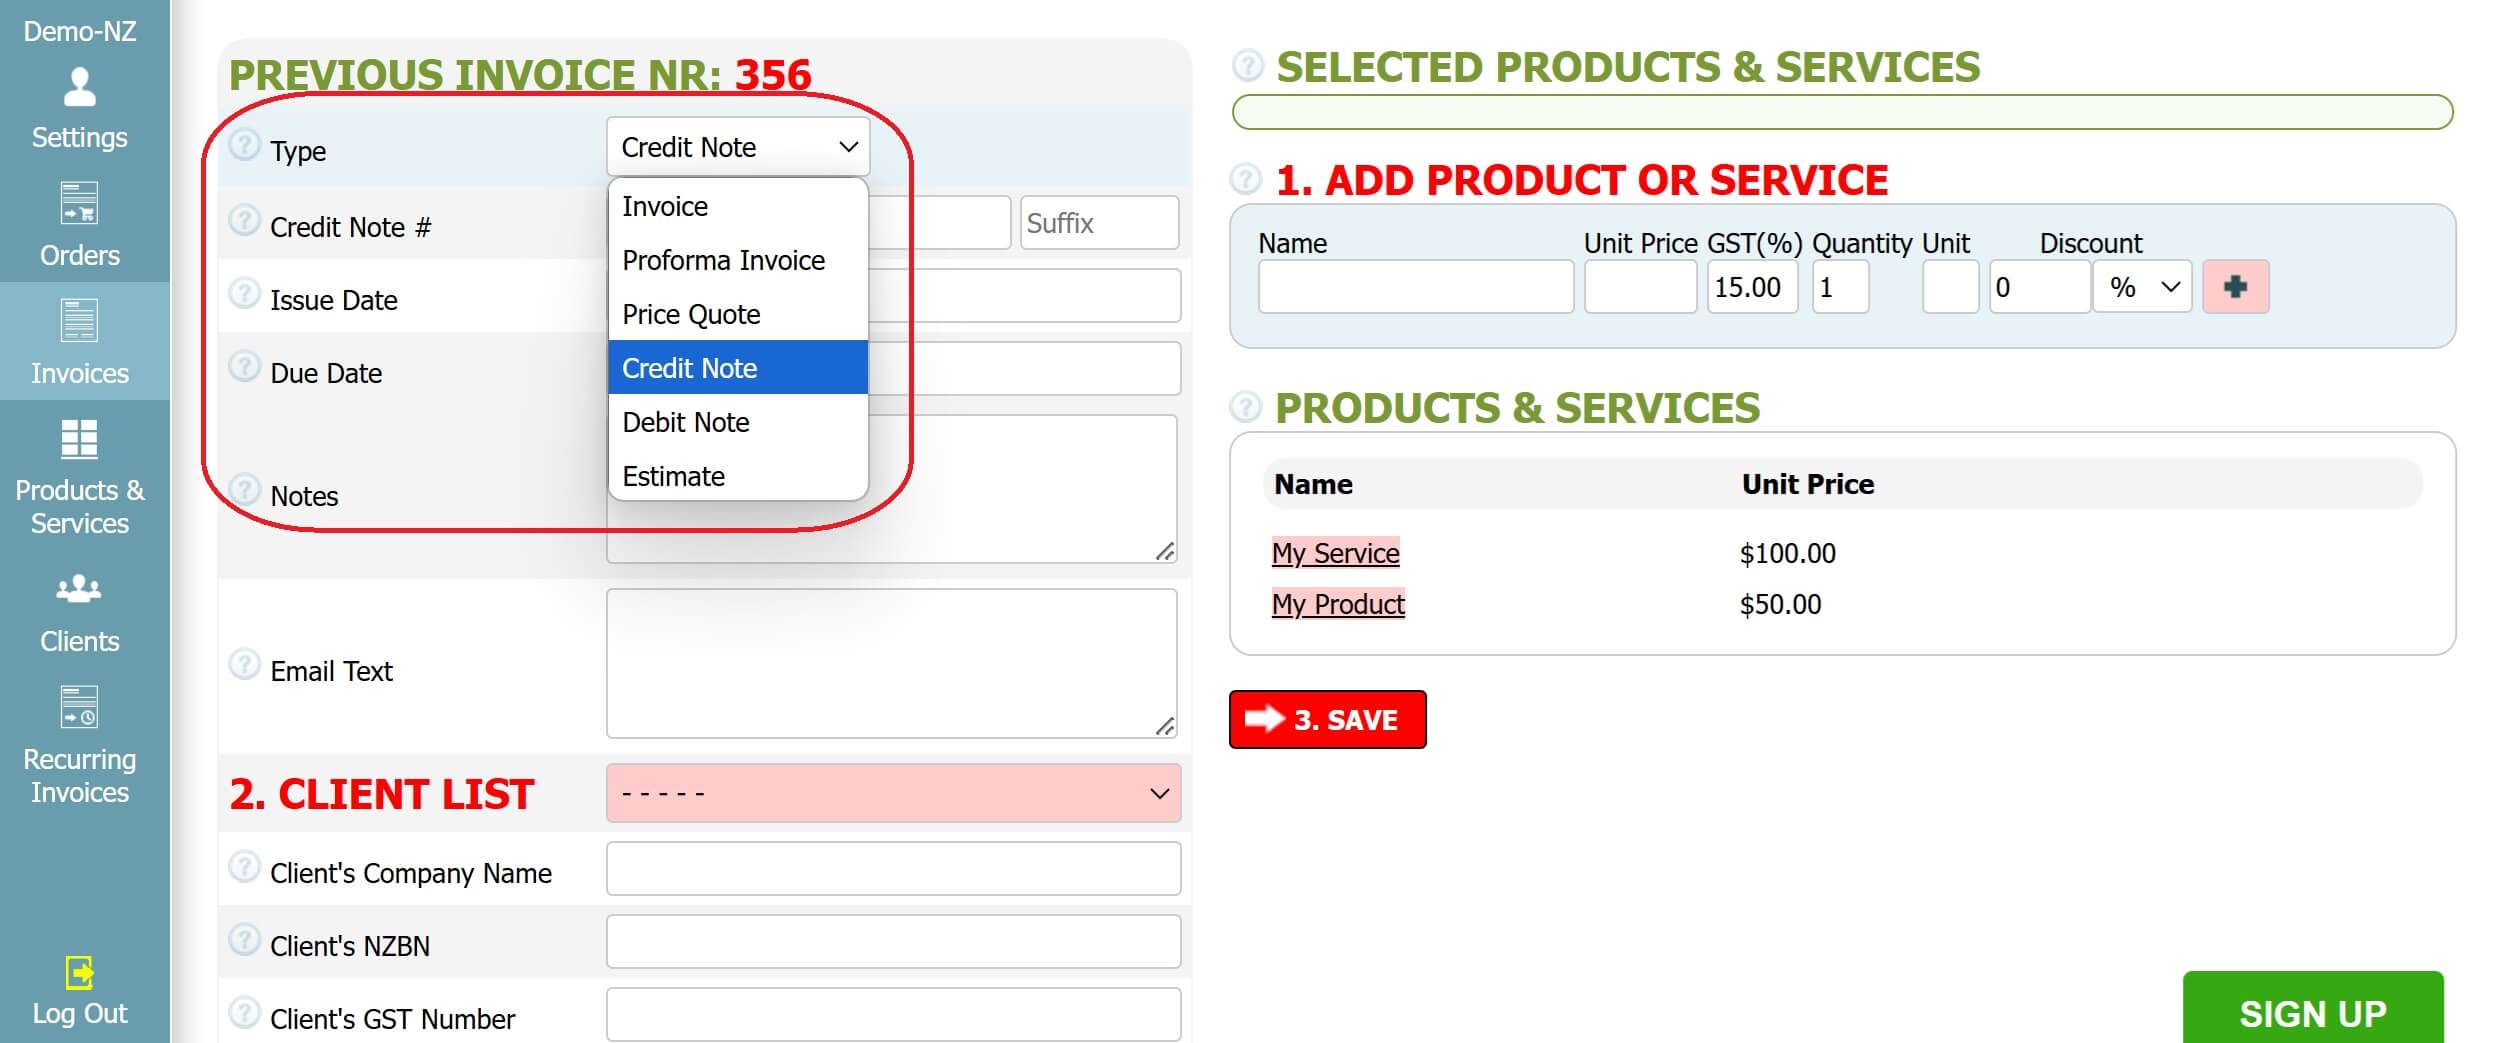Click the green SIGN UP button

point(2313,1013)
